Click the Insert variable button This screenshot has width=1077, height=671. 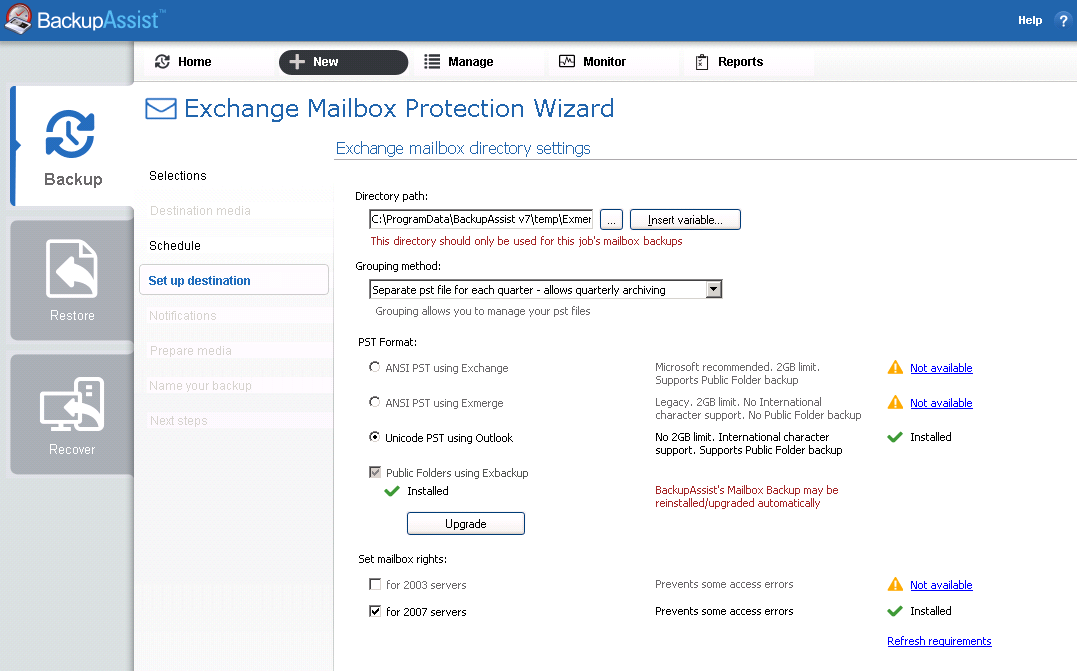pyautogui.click(x=685, y=220)
